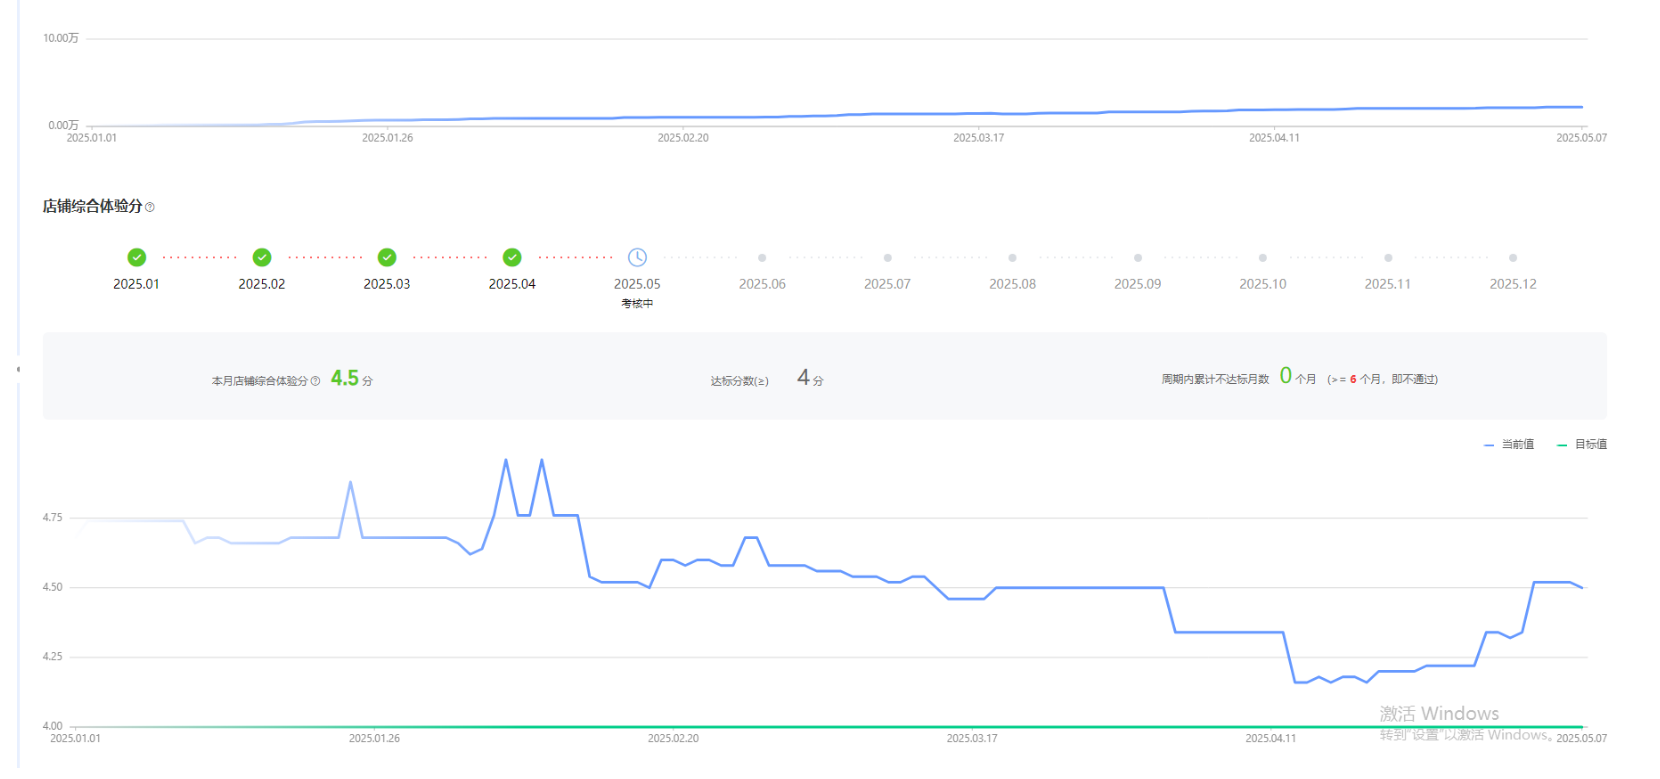
Task: Click the grey dot above 2025.06
Action: pyautogui.click(x=762, y=258)
